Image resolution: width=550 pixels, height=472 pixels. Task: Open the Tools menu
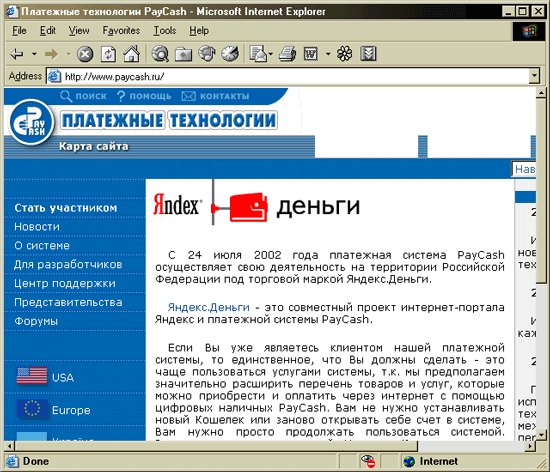165,31
